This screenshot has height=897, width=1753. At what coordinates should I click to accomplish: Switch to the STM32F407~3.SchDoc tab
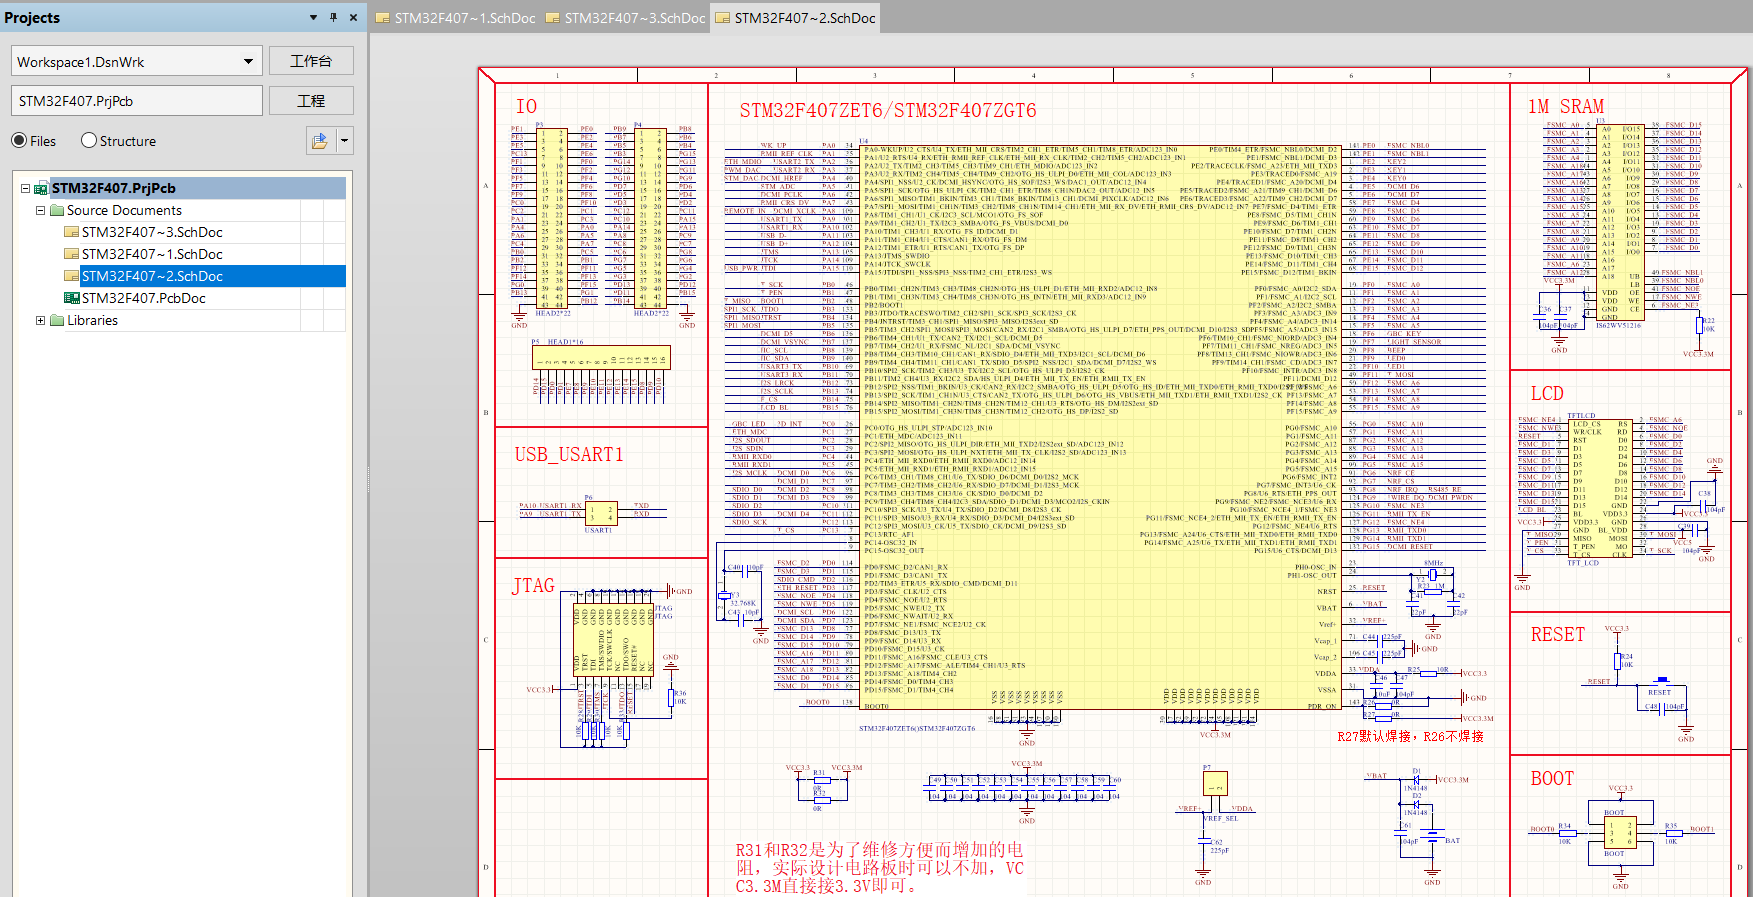pos(625,18)
